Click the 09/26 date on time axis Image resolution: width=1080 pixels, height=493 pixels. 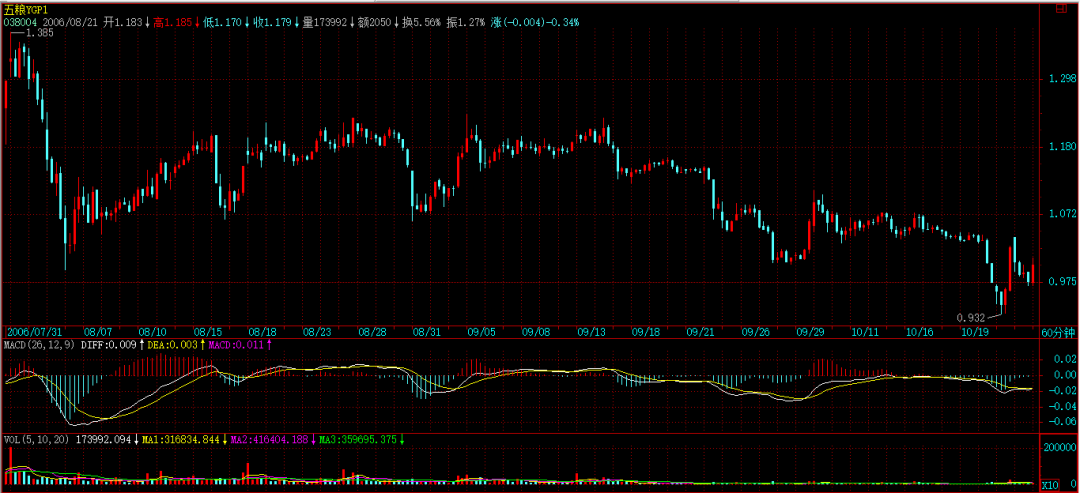pyautogui.click(x=754, y=332)
